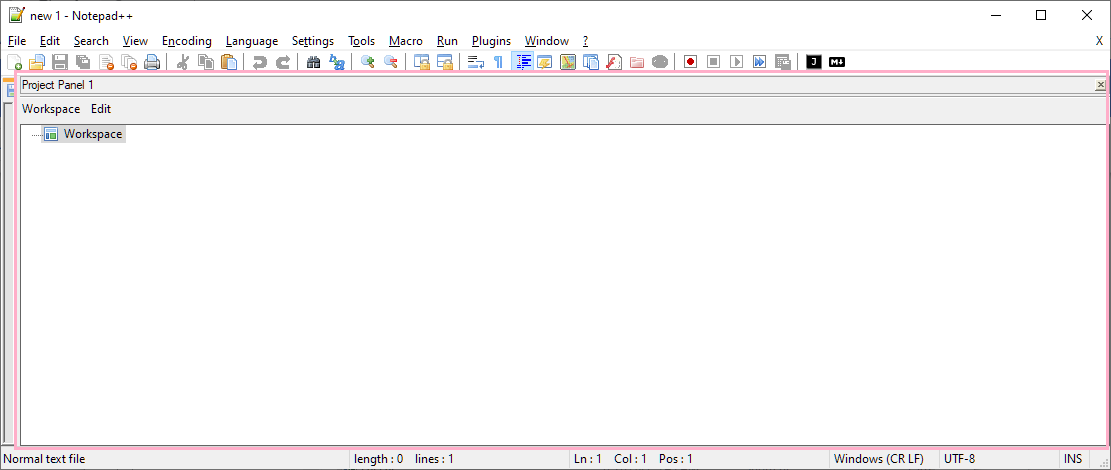1111x470 pixels.
Task: Start macro recording with red dot icon
Action: (691, 62)
